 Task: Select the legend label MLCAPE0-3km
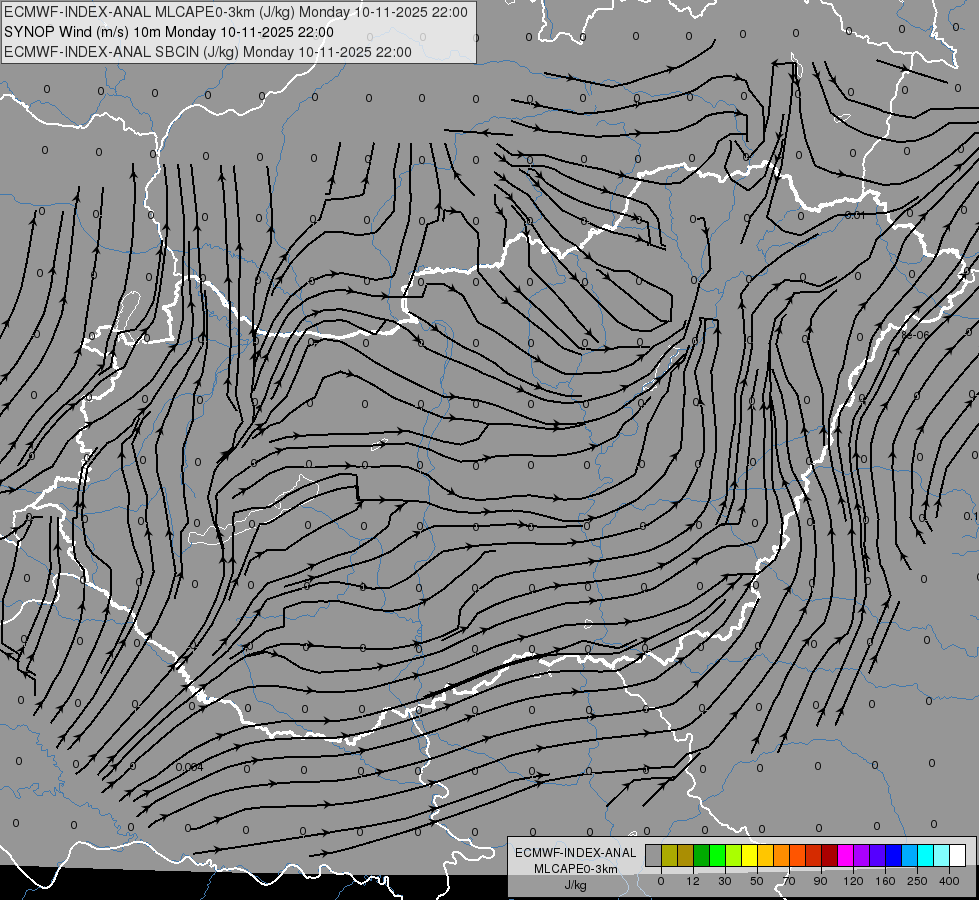click(x=576, y=869)
